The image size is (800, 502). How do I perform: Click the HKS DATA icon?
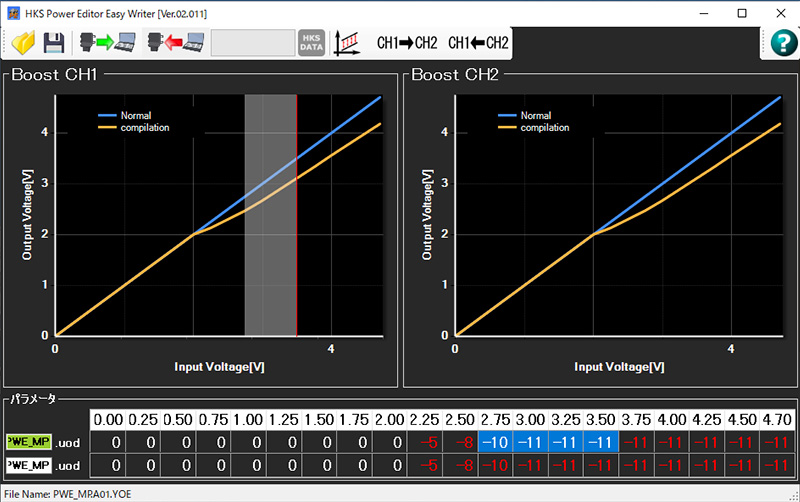tap(311, 43)
